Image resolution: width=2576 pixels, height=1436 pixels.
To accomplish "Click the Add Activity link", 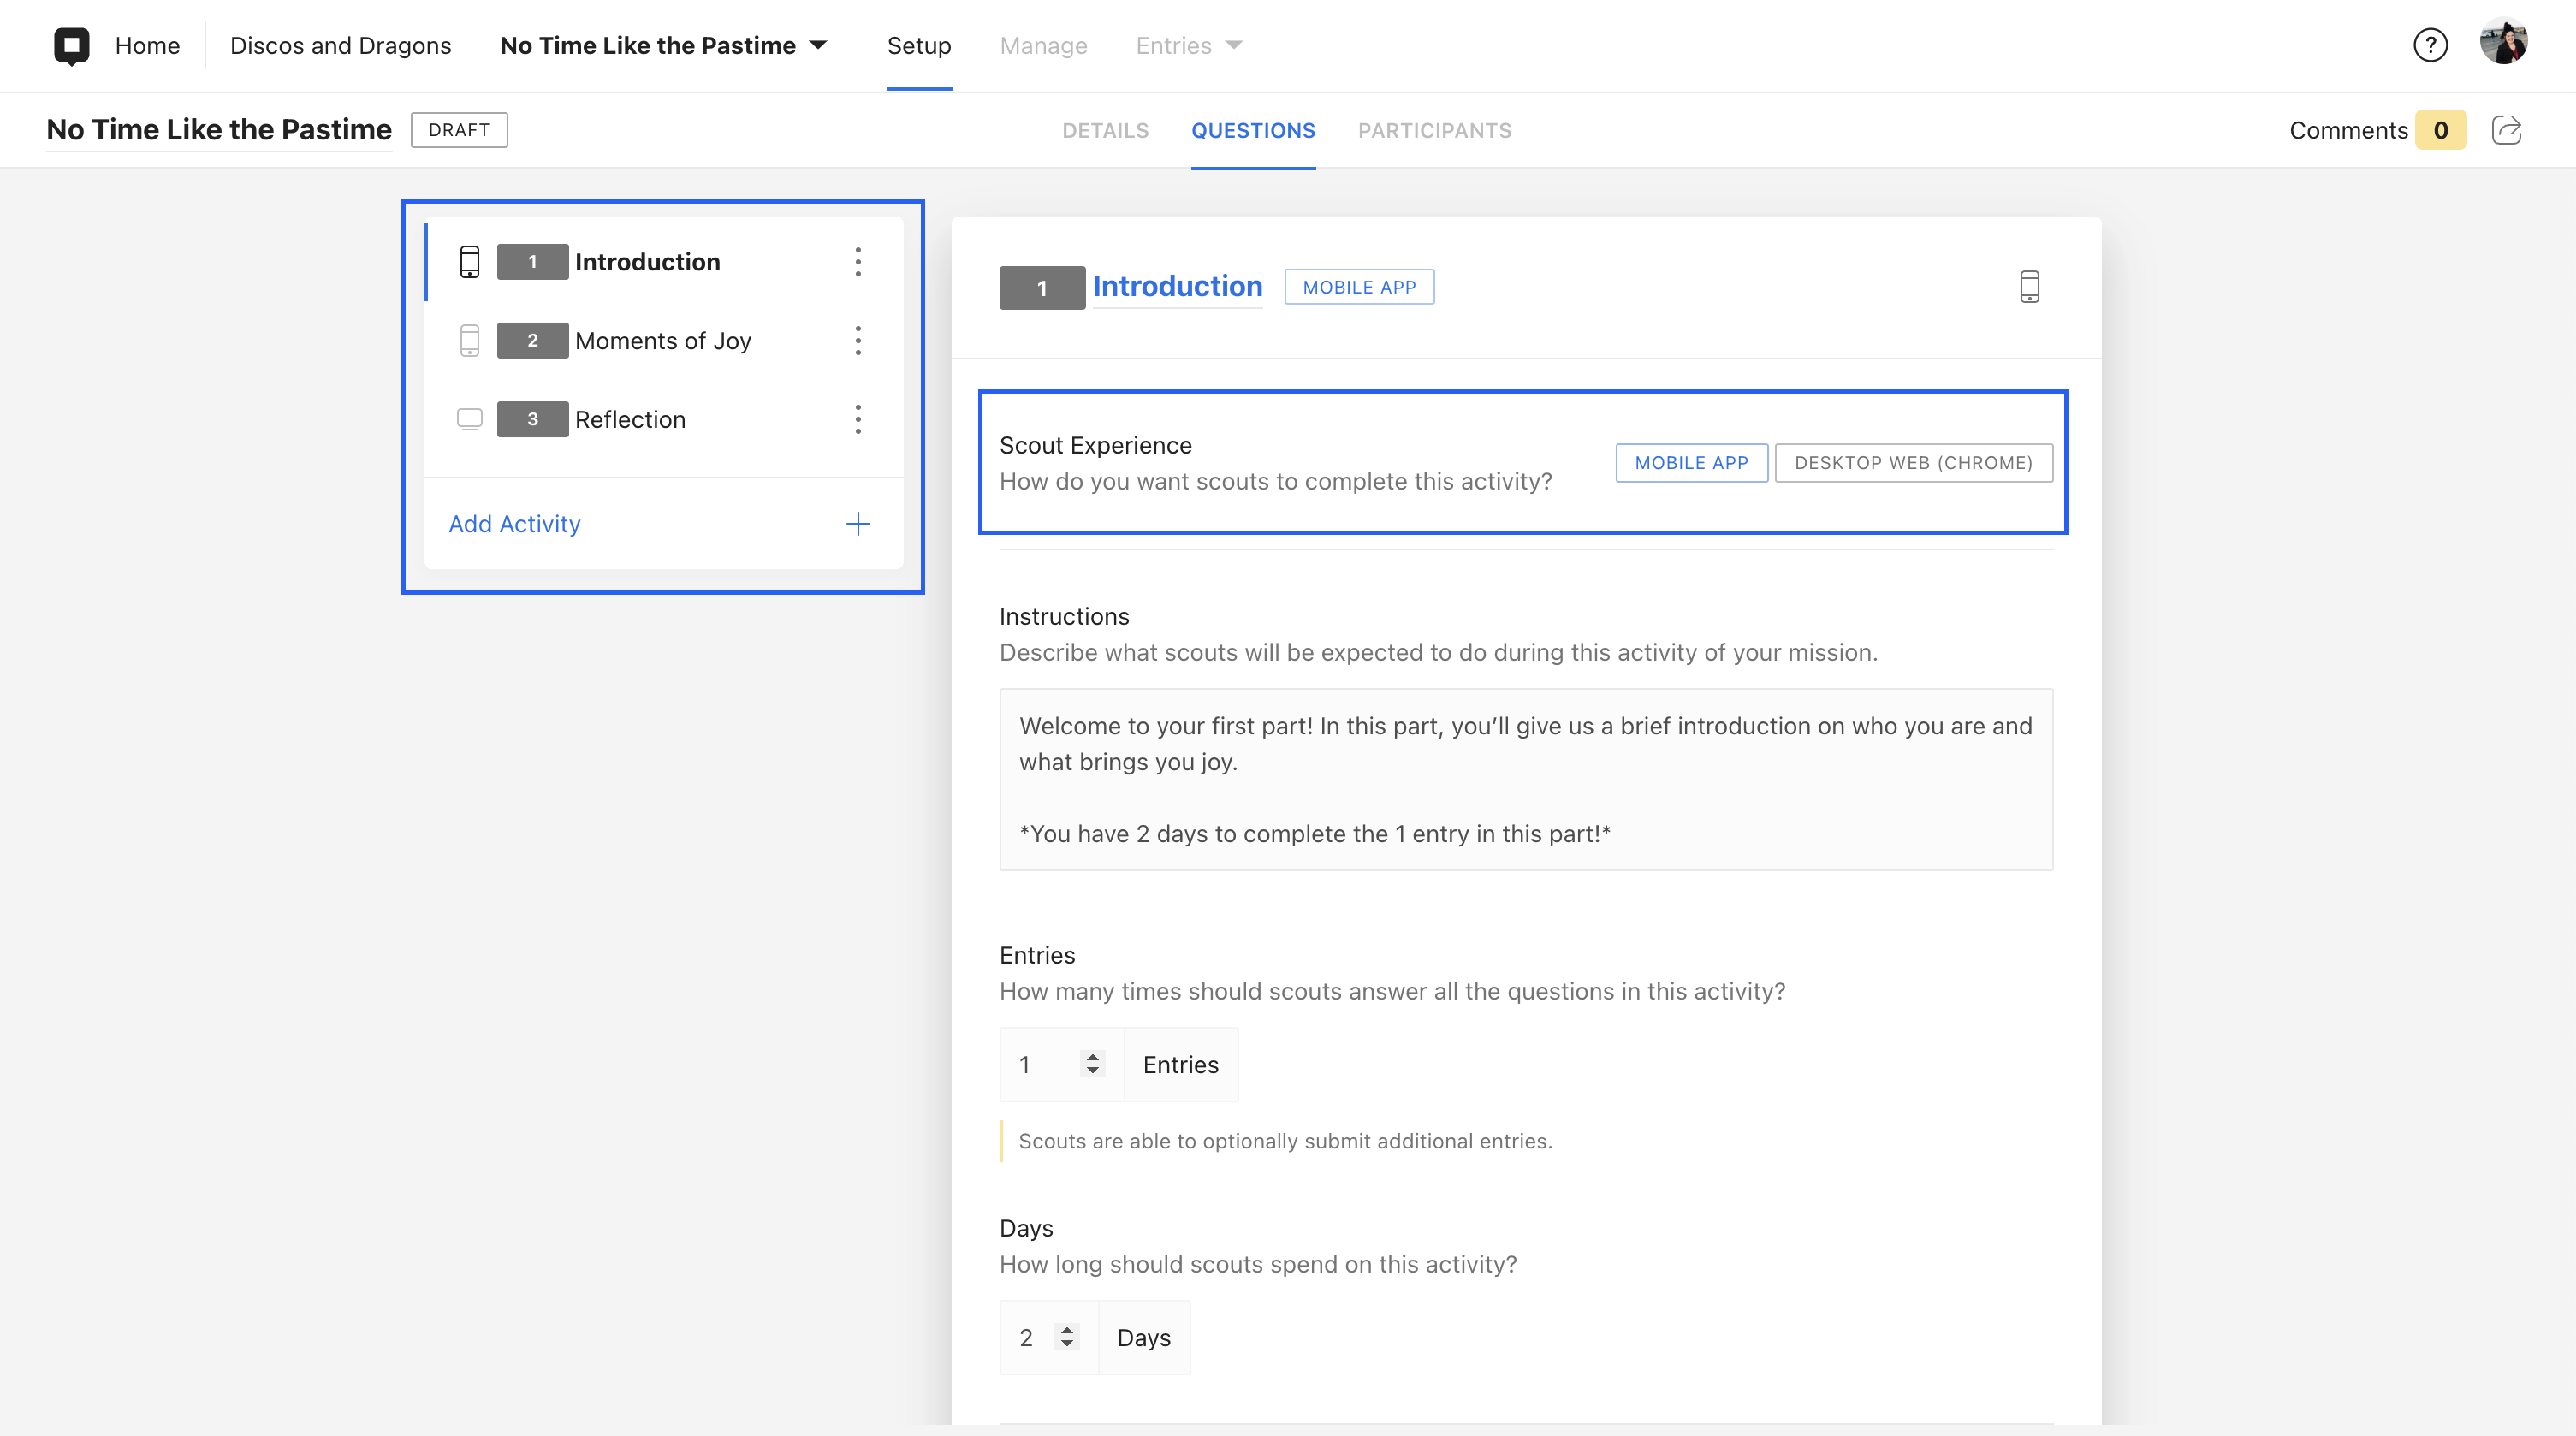I will (514, 524).
